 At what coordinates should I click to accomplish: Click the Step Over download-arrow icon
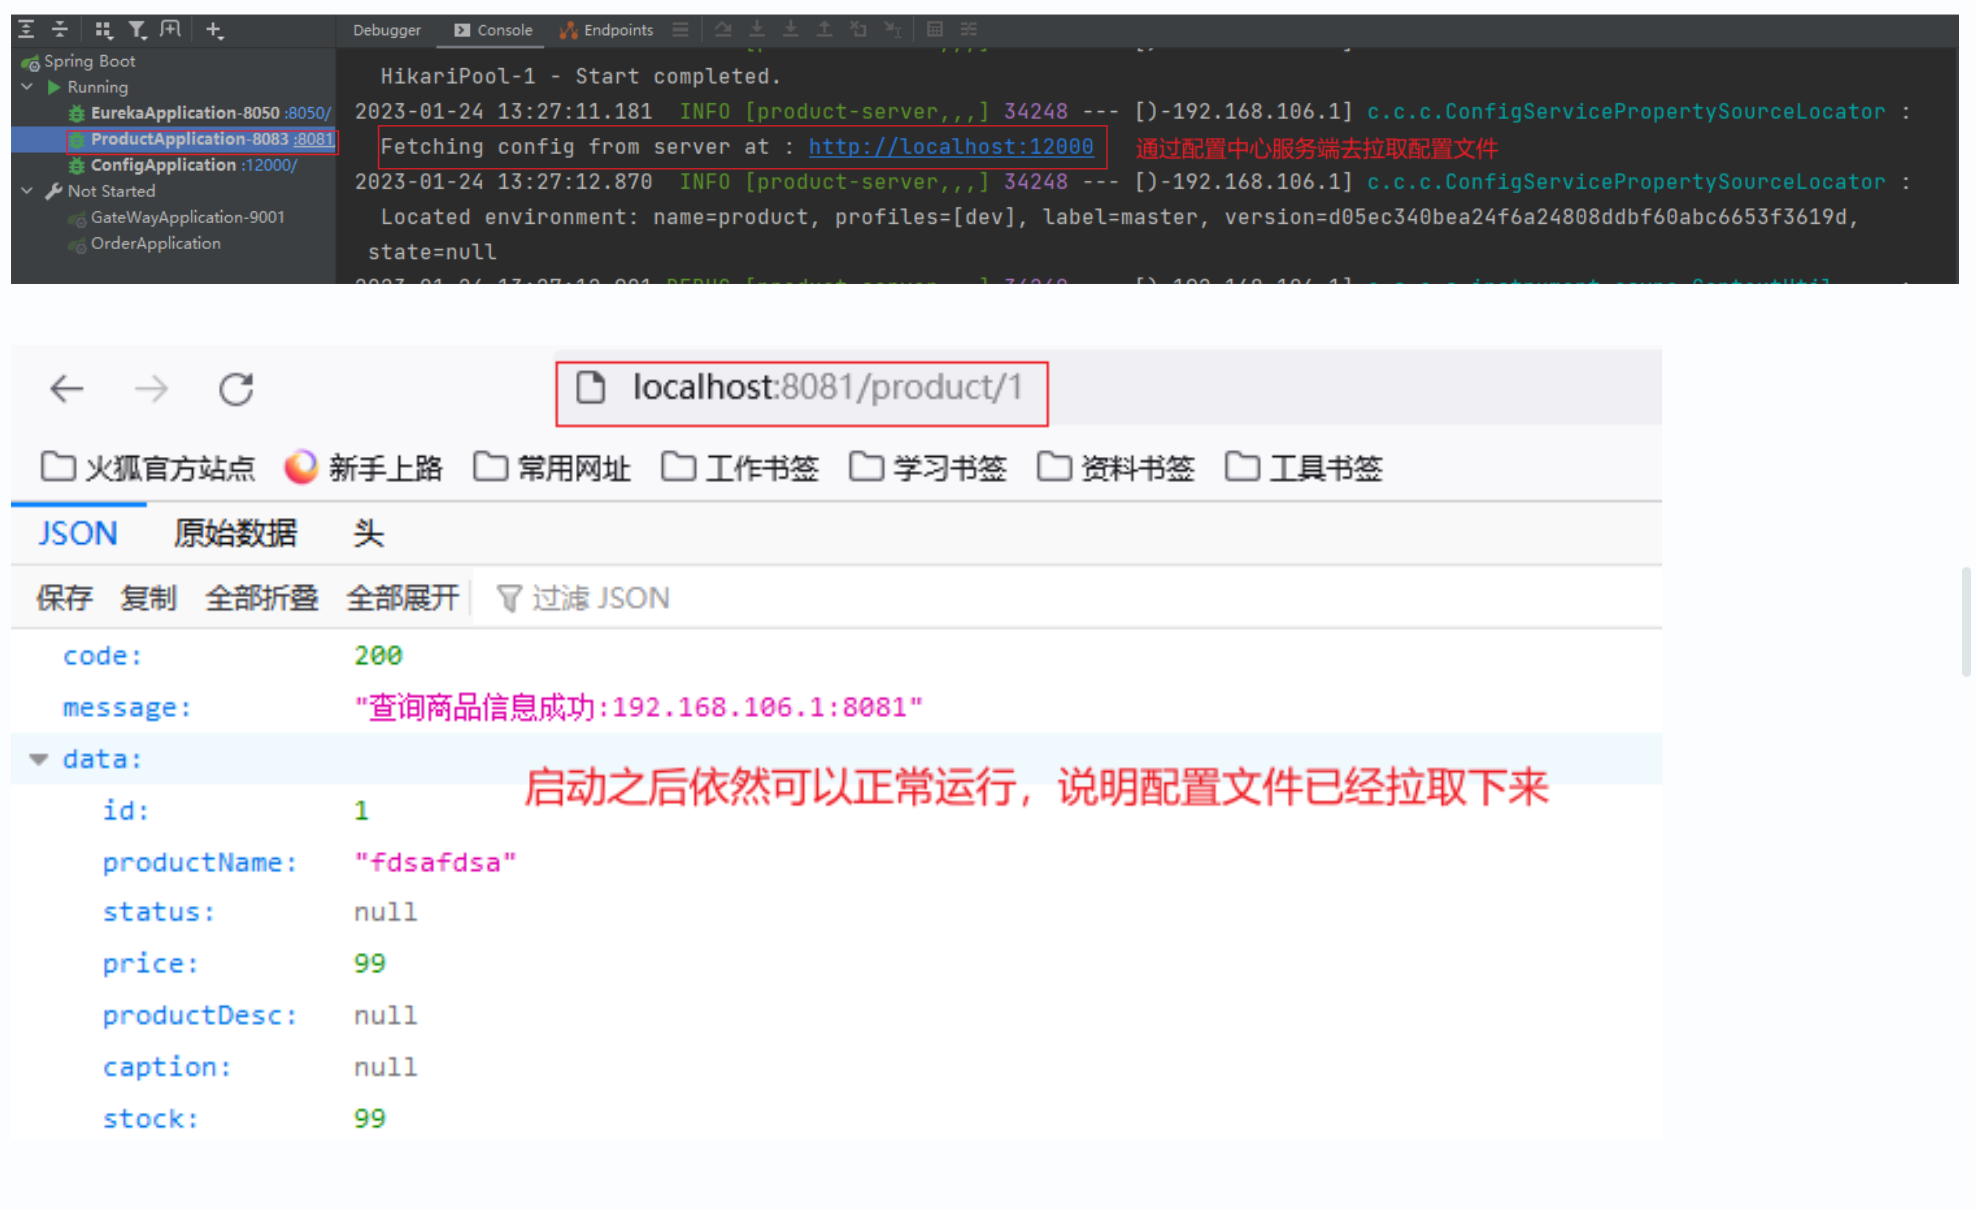click(x=757, y=29)
